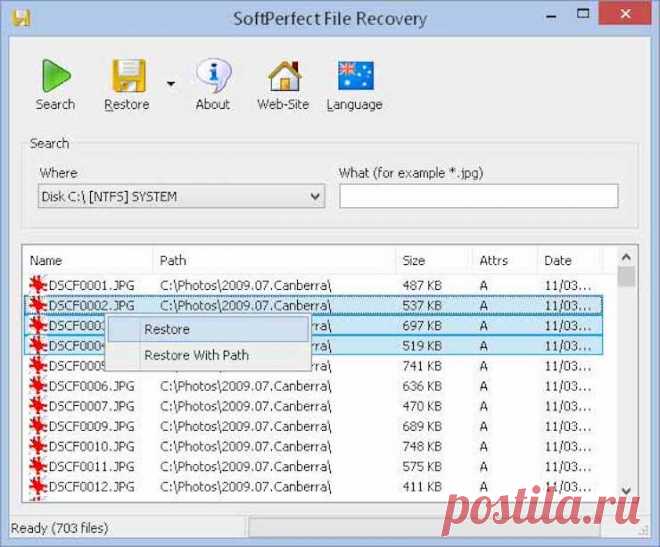Screen dimensions: 660x547
Task: Click the 537 KB size cell
Action: [422, 305]
